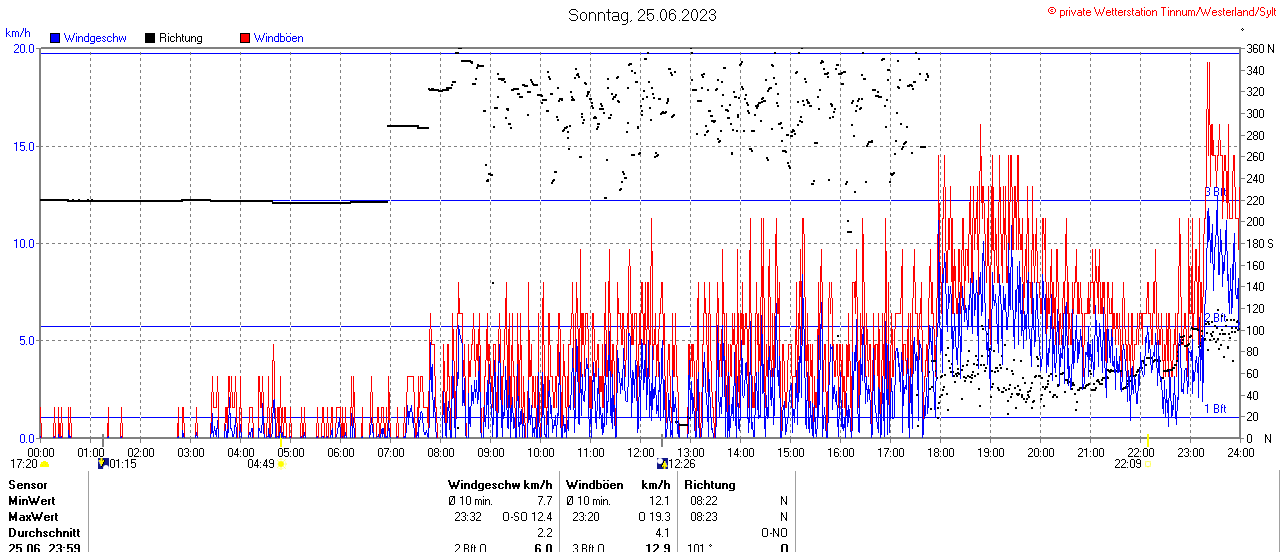Click the 08:00 time axis label
The width and height of the screenshot is (1280, 552).
(x=441, y=452)
